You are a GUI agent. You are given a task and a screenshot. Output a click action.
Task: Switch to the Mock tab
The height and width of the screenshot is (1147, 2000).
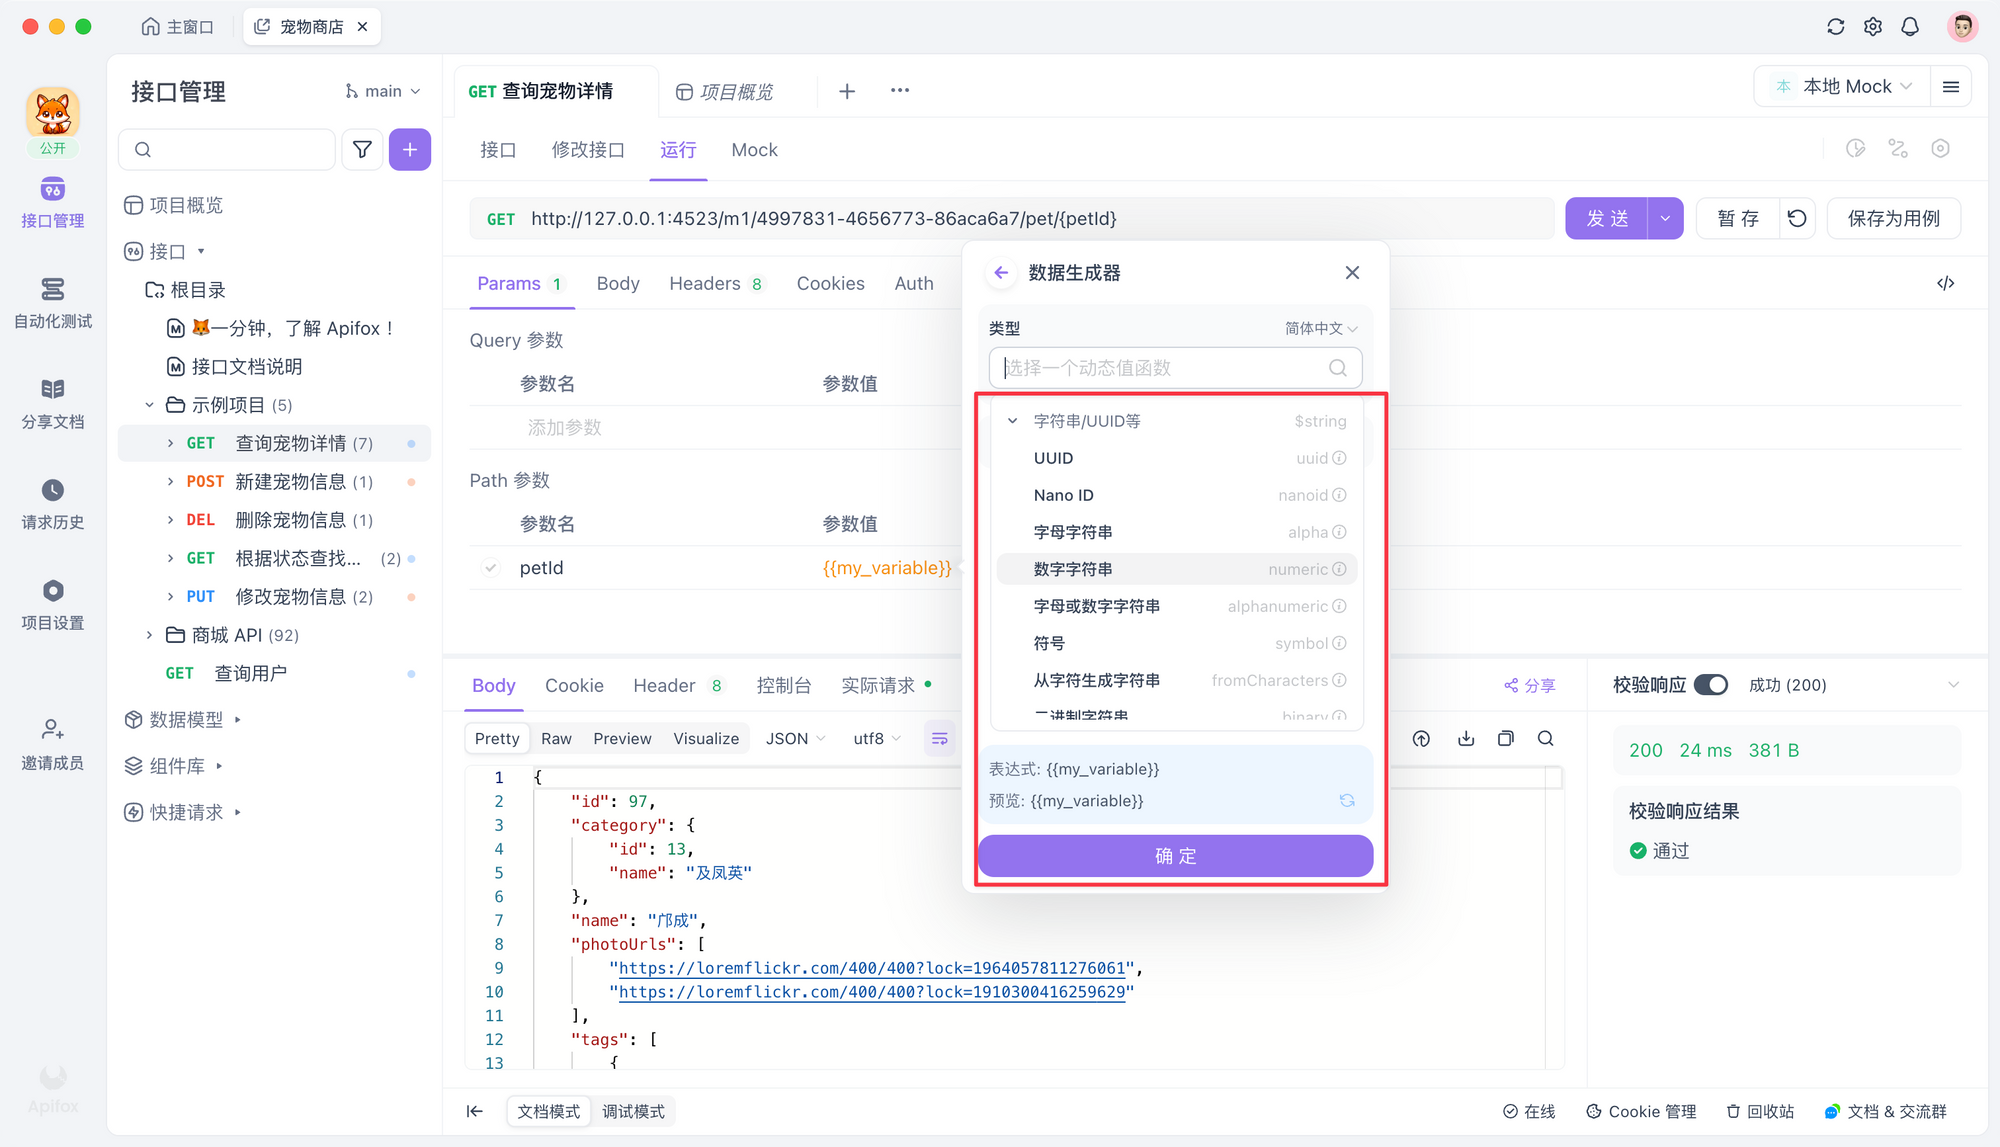point(754,149)
